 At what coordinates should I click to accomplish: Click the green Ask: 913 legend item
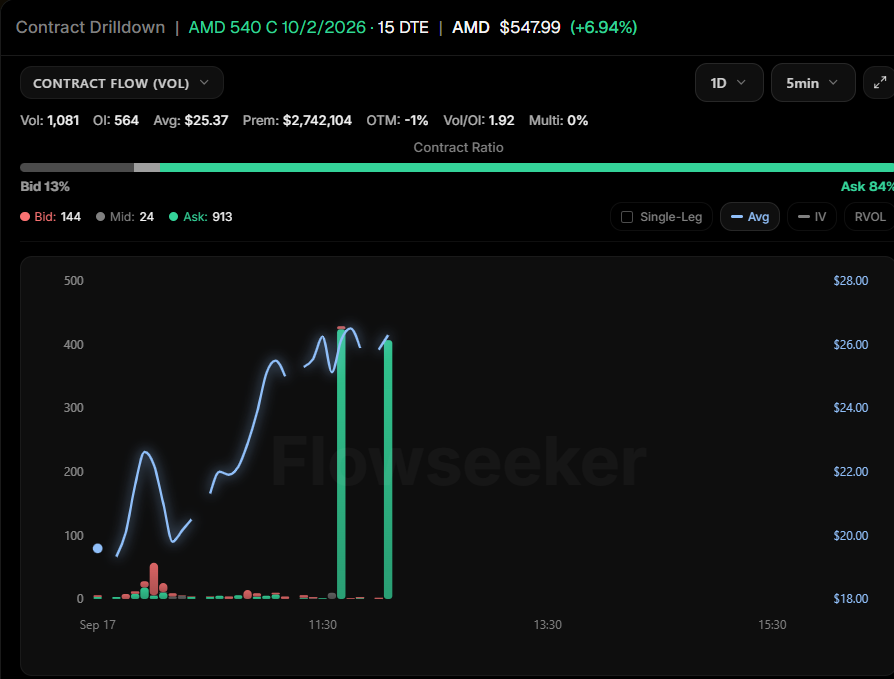pyautogui.click(x=201, y=217)
